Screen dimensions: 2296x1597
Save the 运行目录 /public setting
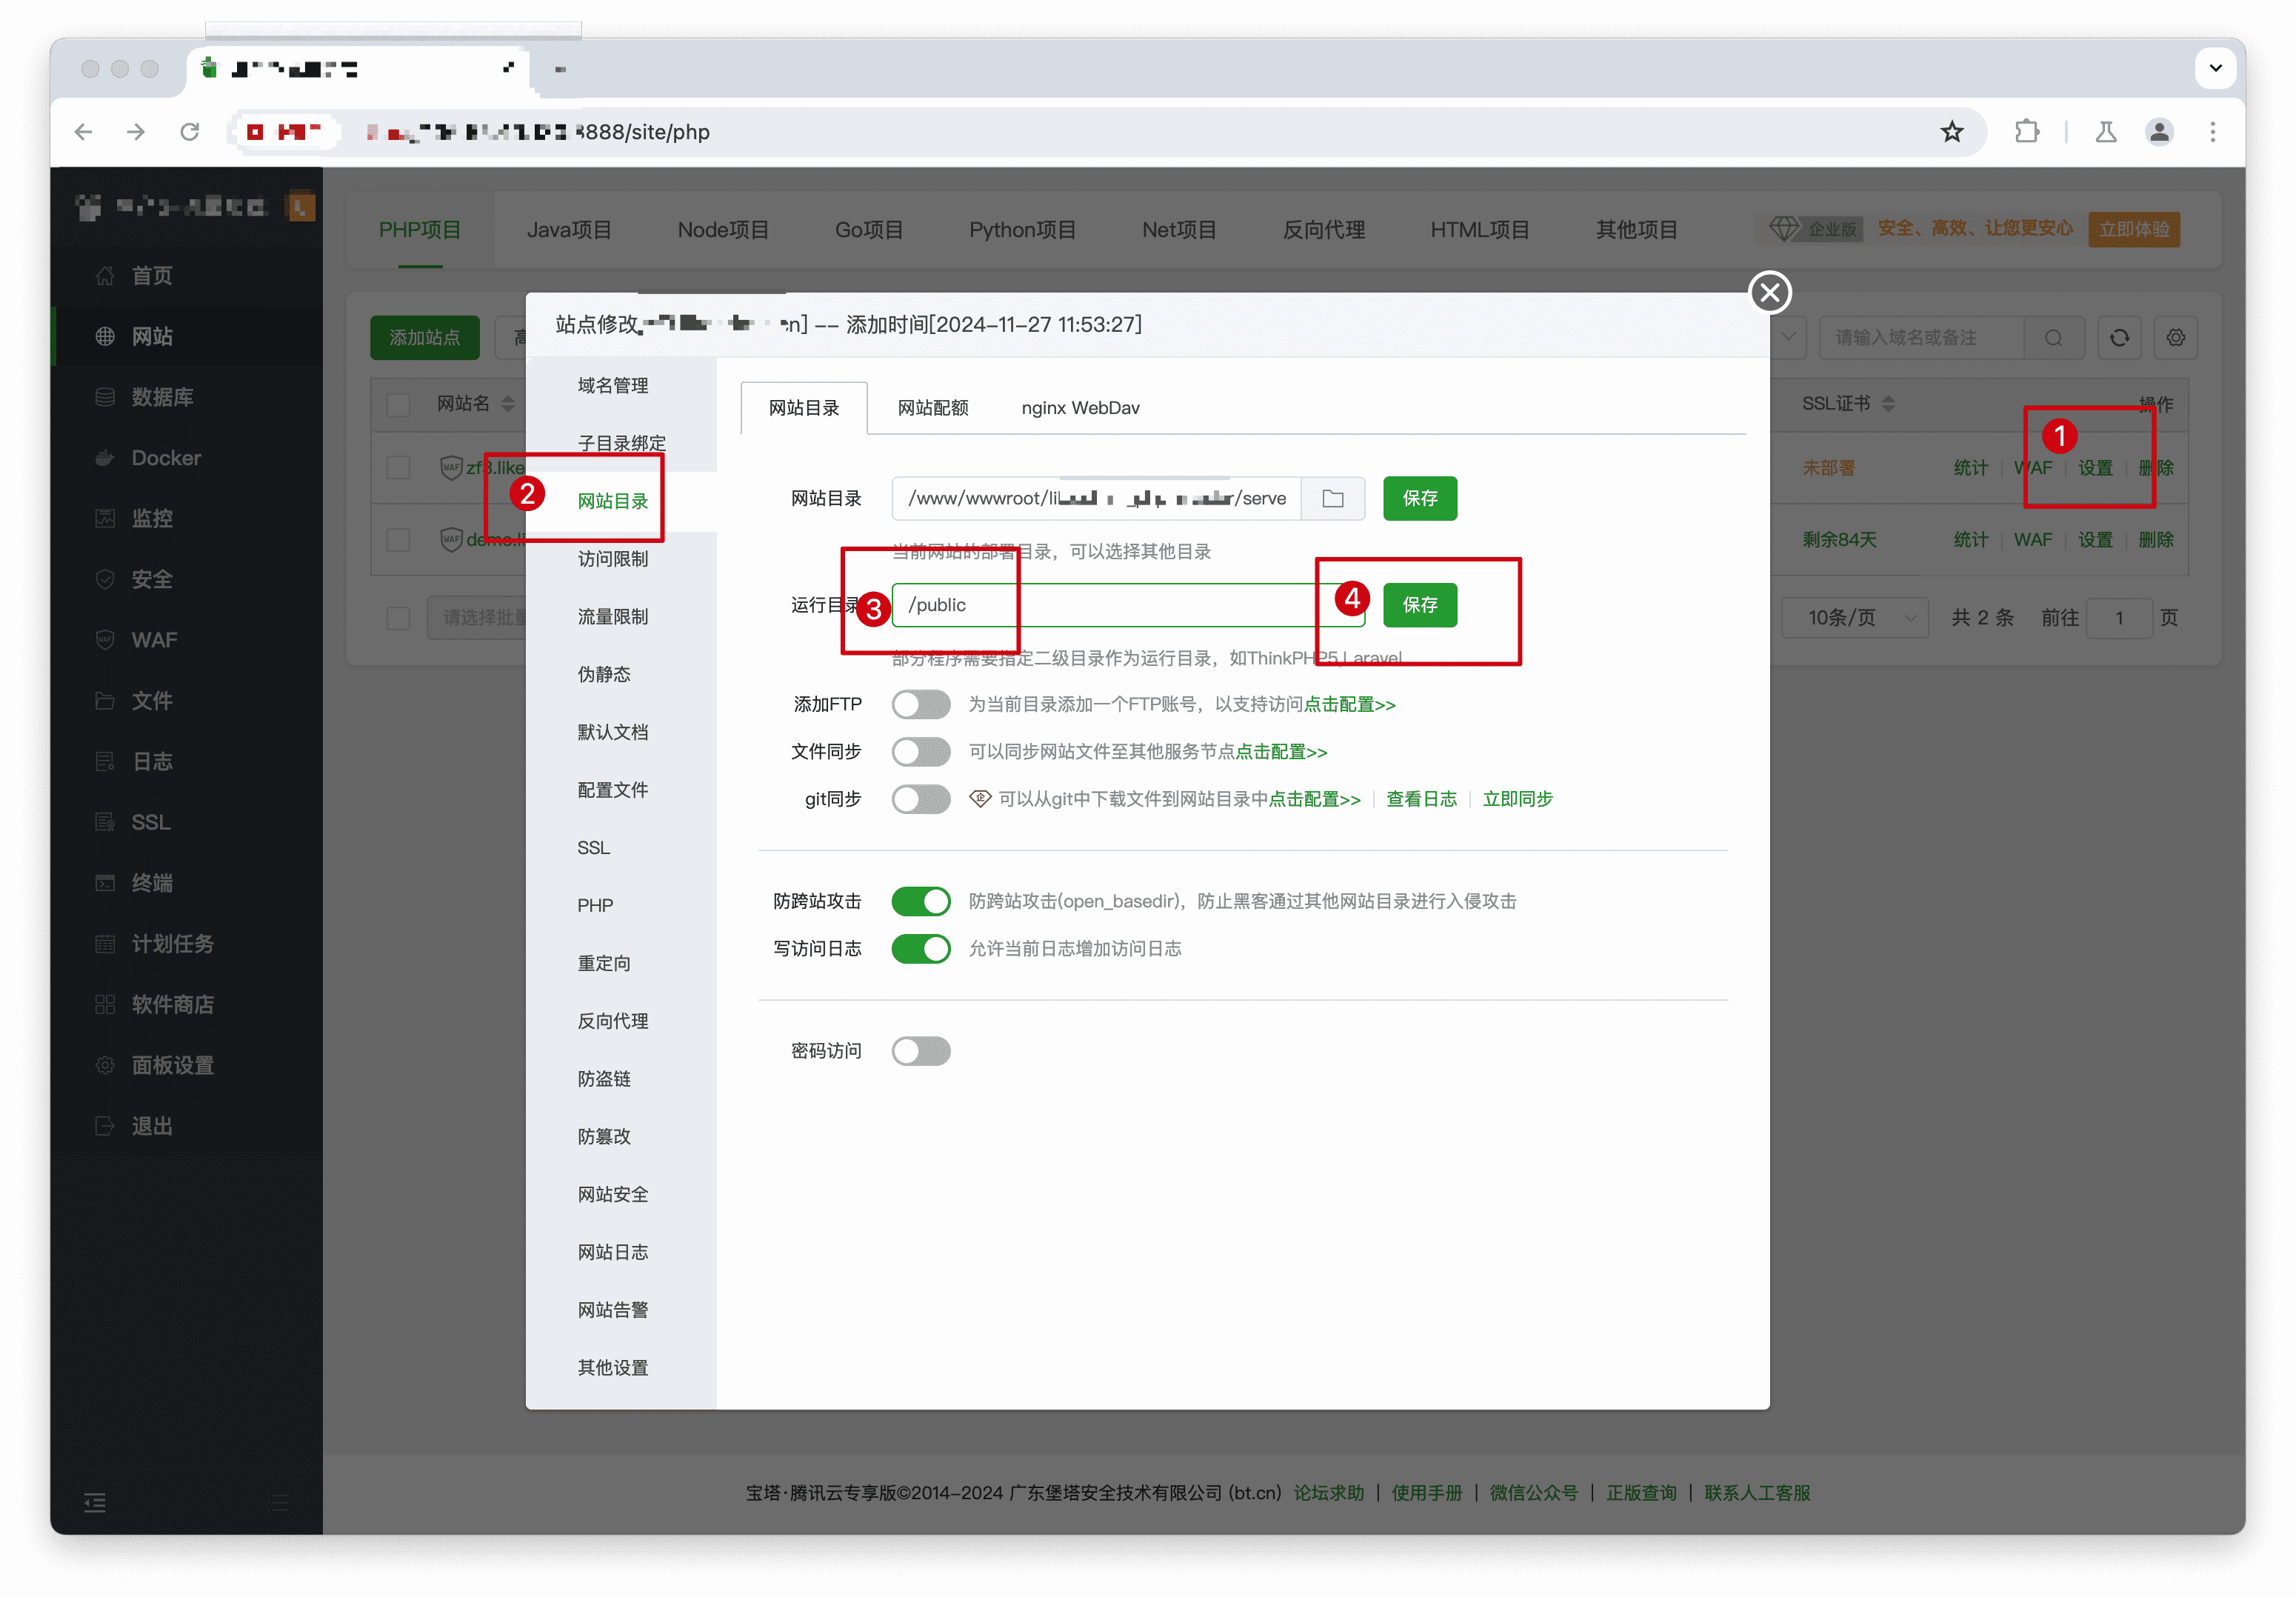1420,605
